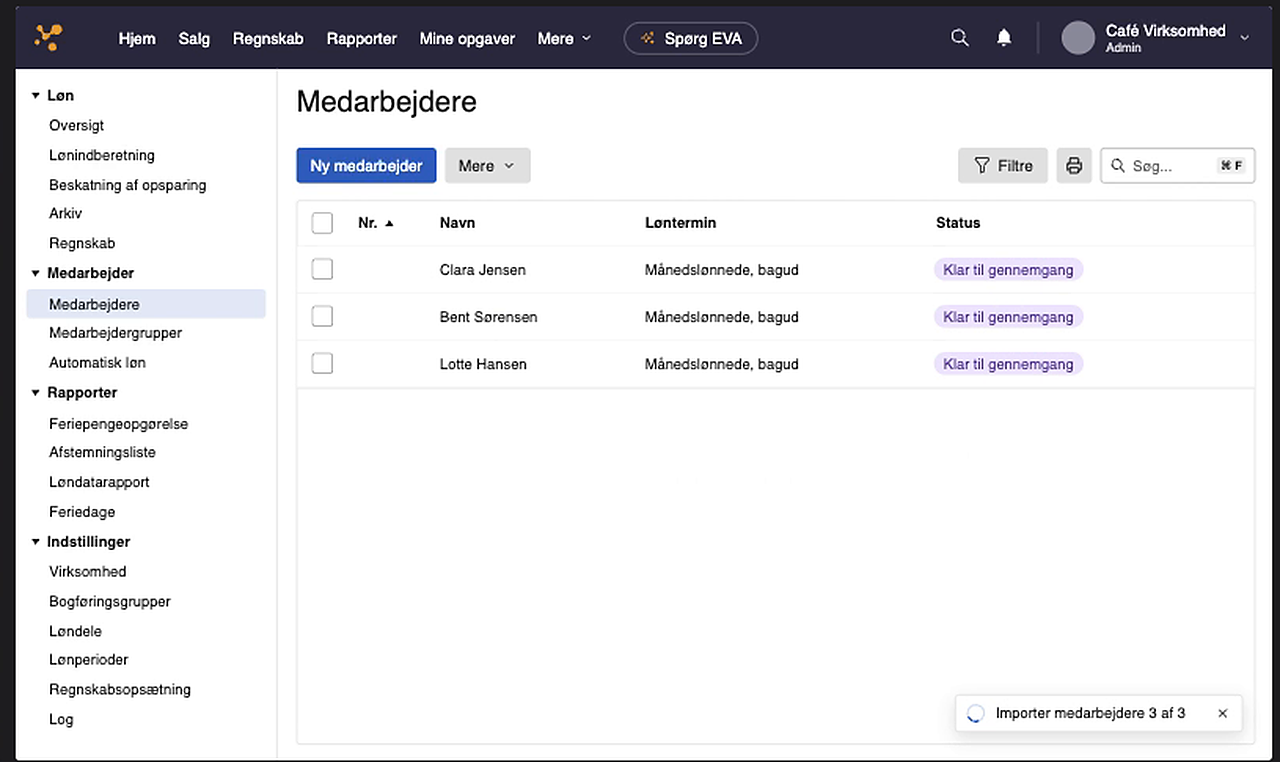Click the Ny medarbejder button

point(366,166)
